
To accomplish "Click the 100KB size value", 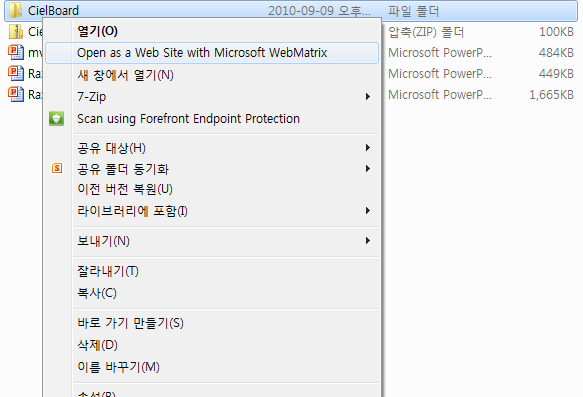I will (x=556, y=32).
